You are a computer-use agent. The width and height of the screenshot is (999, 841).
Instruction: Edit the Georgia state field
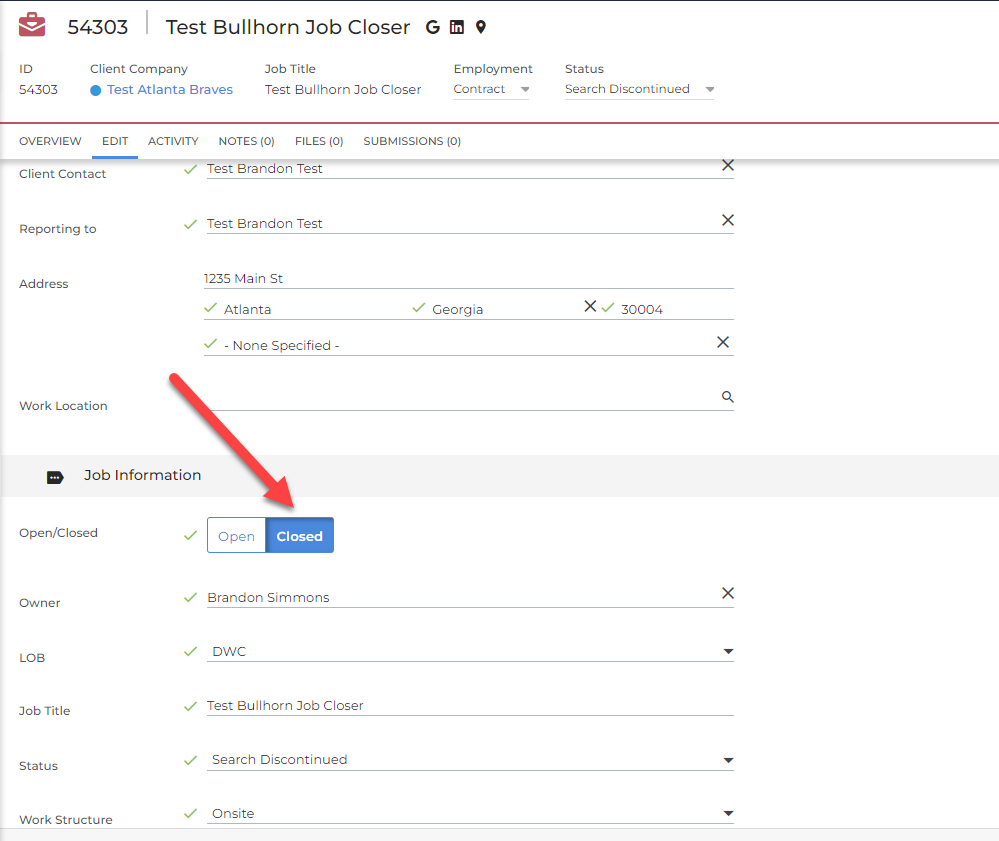pyautogui.click(x=503, y=309)
